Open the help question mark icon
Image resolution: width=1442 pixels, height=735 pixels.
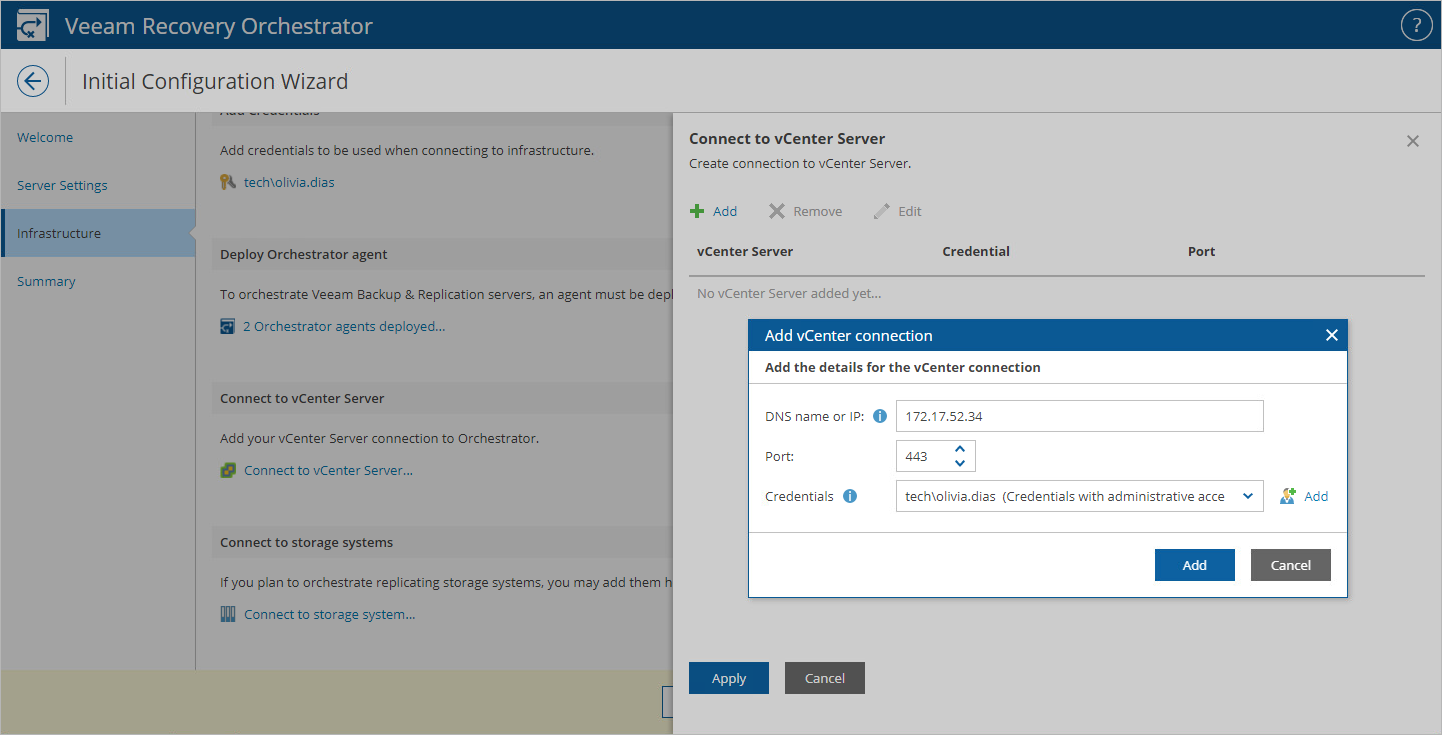[1416, 24]
